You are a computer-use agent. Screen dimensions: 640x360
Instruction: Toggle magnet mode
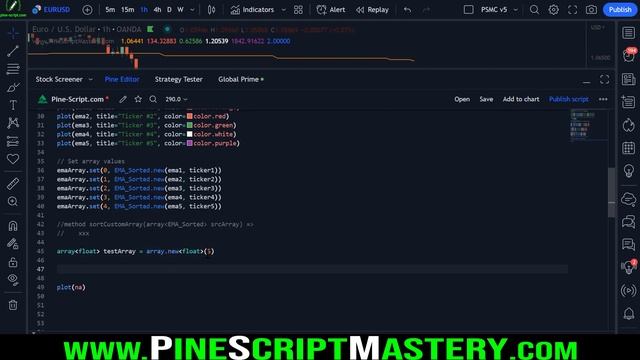pyautogui.click(x=13, y=226)
